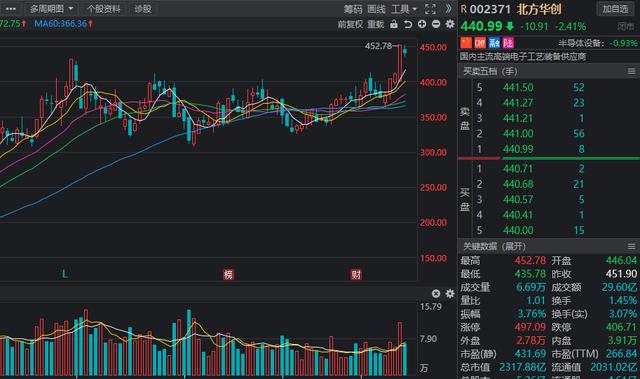The width and height of the screenshot is (640, 379).
Task: Click the 跌停 value 406.71
Action: [621, 327]
